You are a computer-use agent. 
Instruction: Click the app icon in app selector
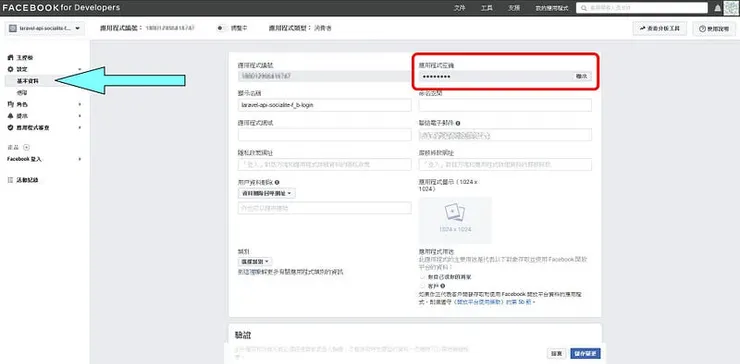13,28
